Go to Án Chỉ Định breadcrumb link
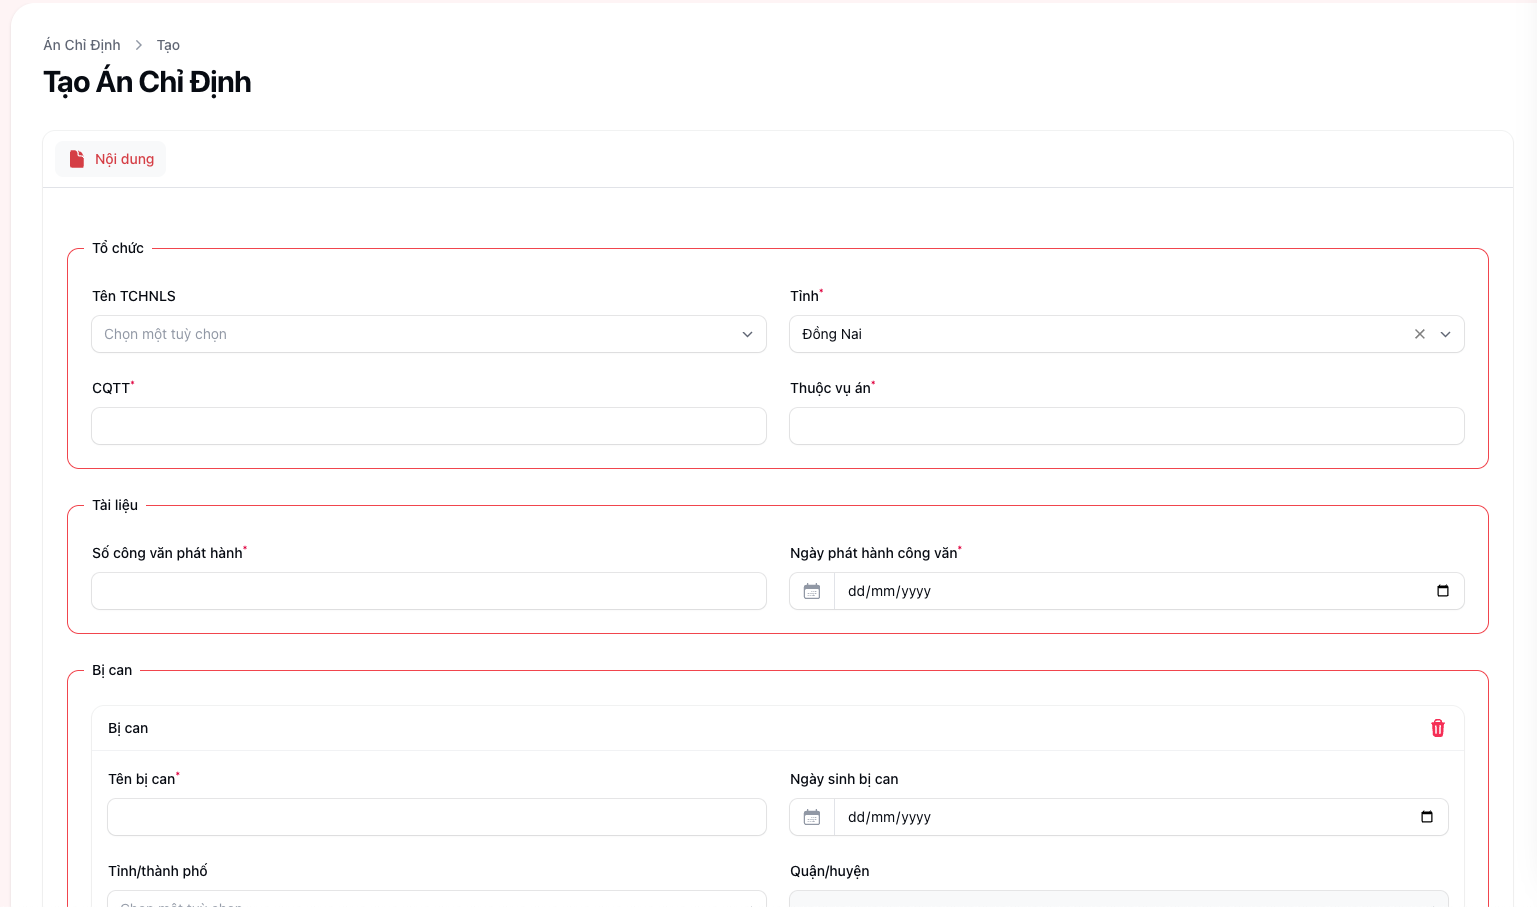This screenshot has height=907, width=1537. (82, 45)
